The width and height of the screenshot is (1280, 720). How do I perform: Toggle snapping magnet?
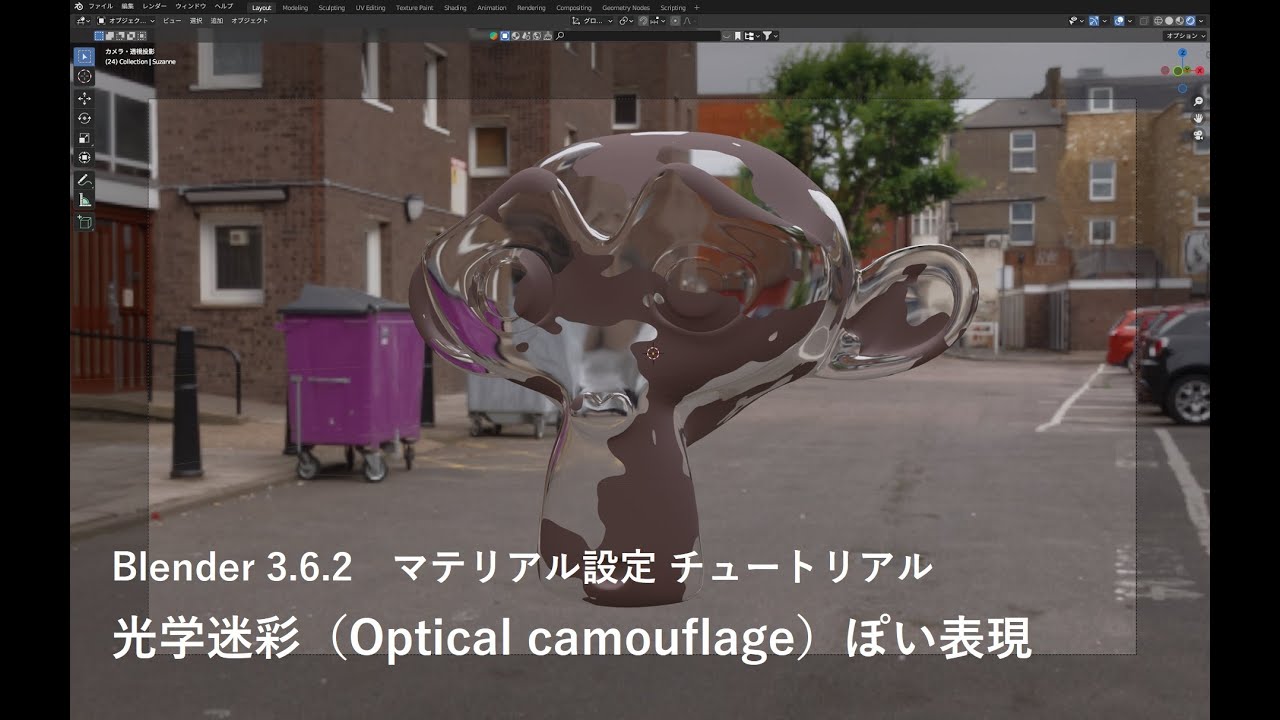[x=643, y=21]
